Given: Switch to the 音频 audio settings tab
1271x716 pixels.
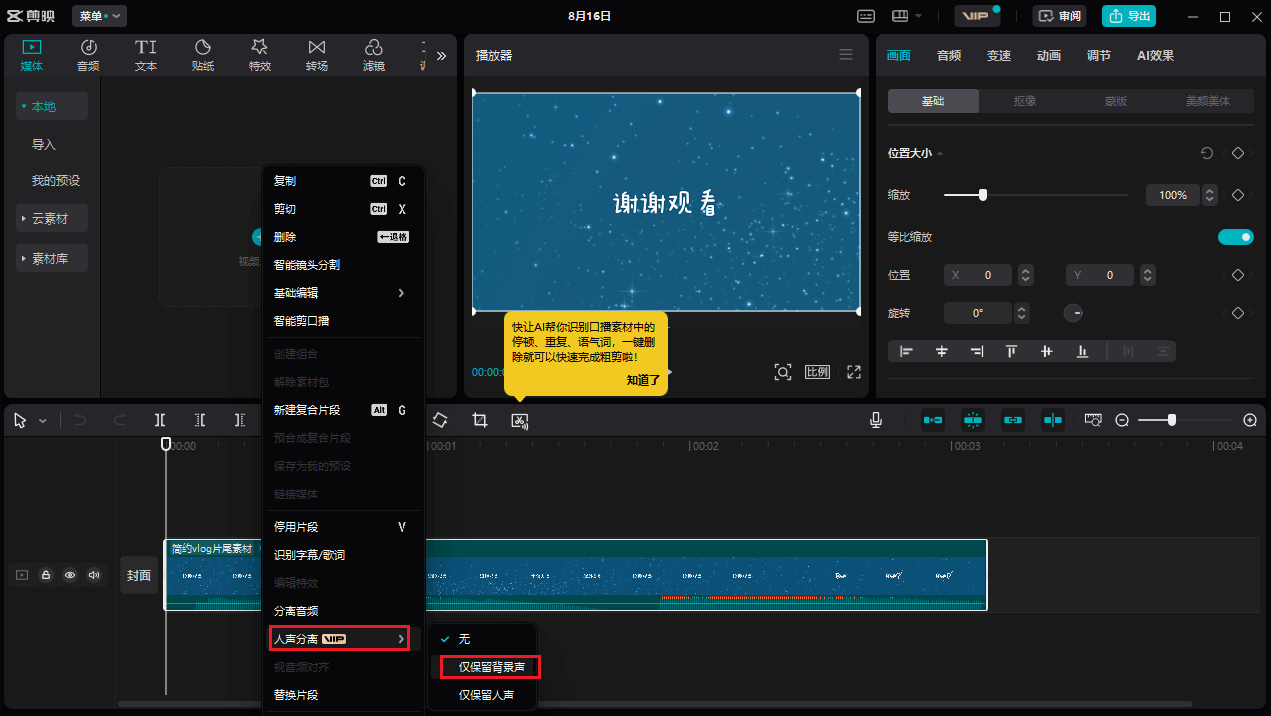Looking at the screenshot, I should point(948,55).
